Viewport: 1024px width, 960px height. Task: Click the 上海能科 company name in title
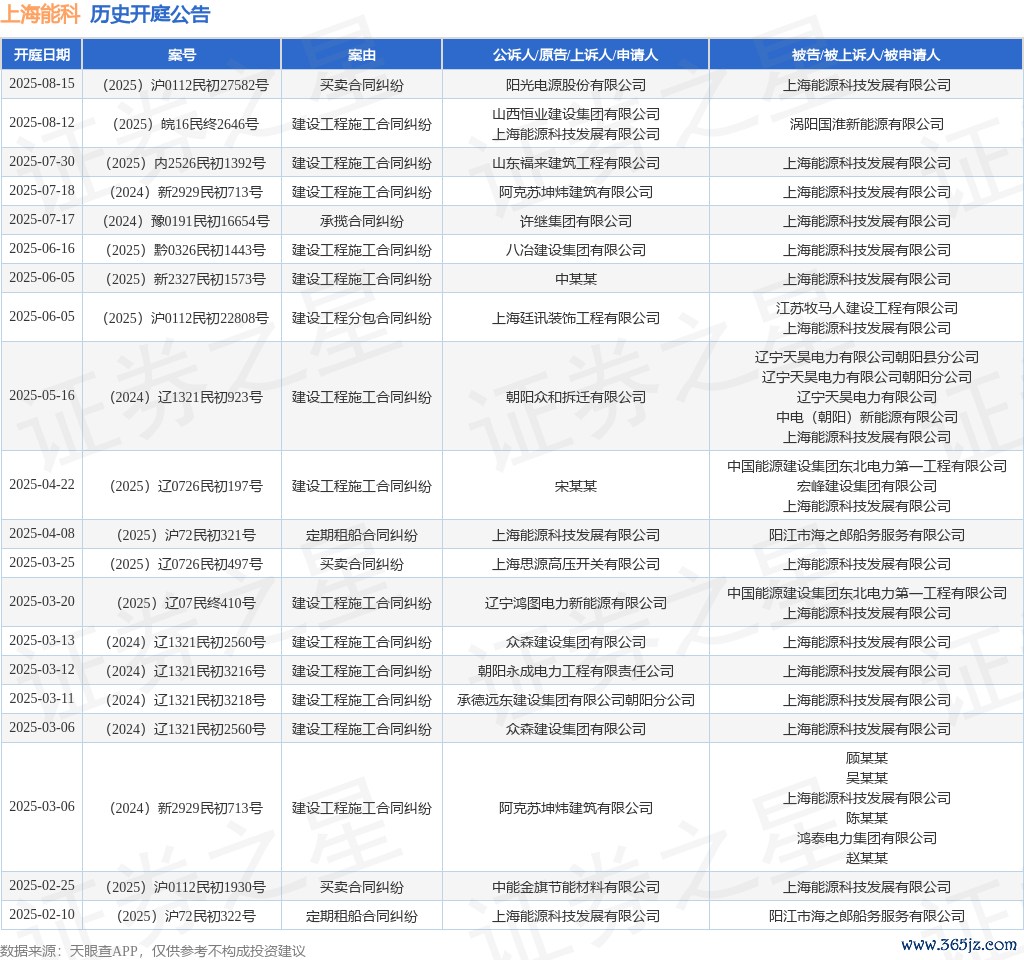click(40, 15)
